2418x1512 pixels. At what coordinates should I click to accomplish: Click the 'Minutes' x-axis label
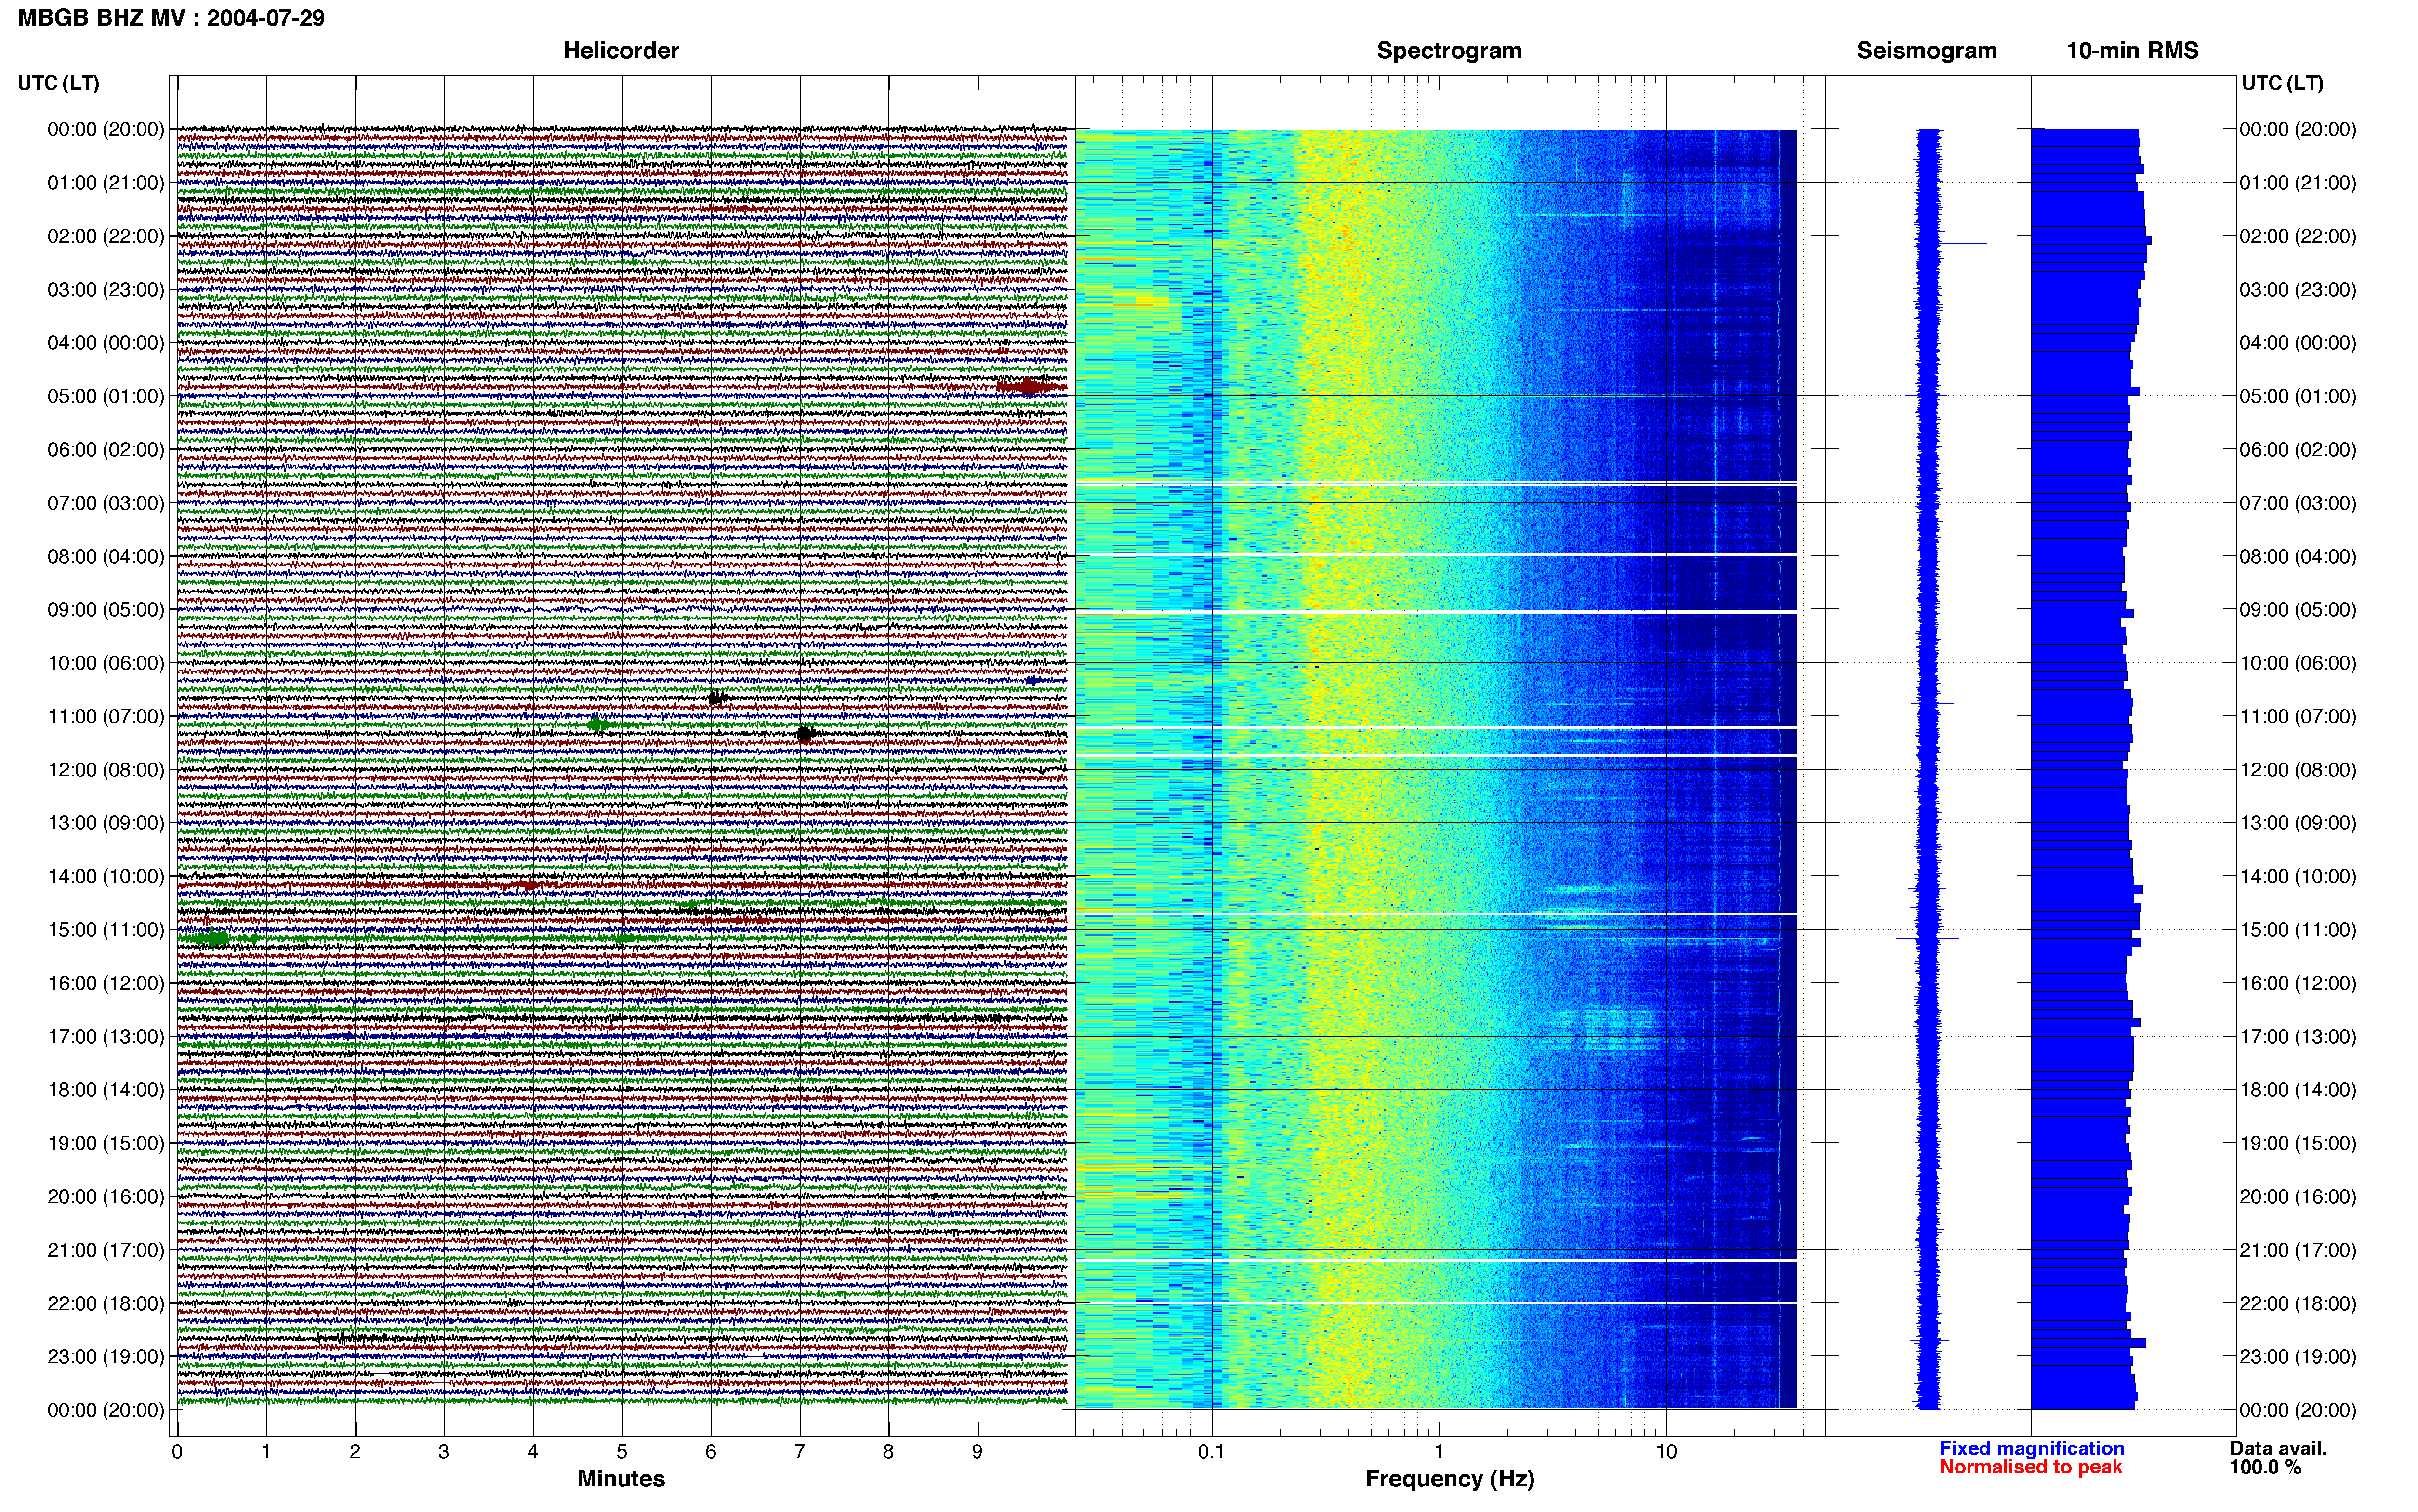point(621,1479)
